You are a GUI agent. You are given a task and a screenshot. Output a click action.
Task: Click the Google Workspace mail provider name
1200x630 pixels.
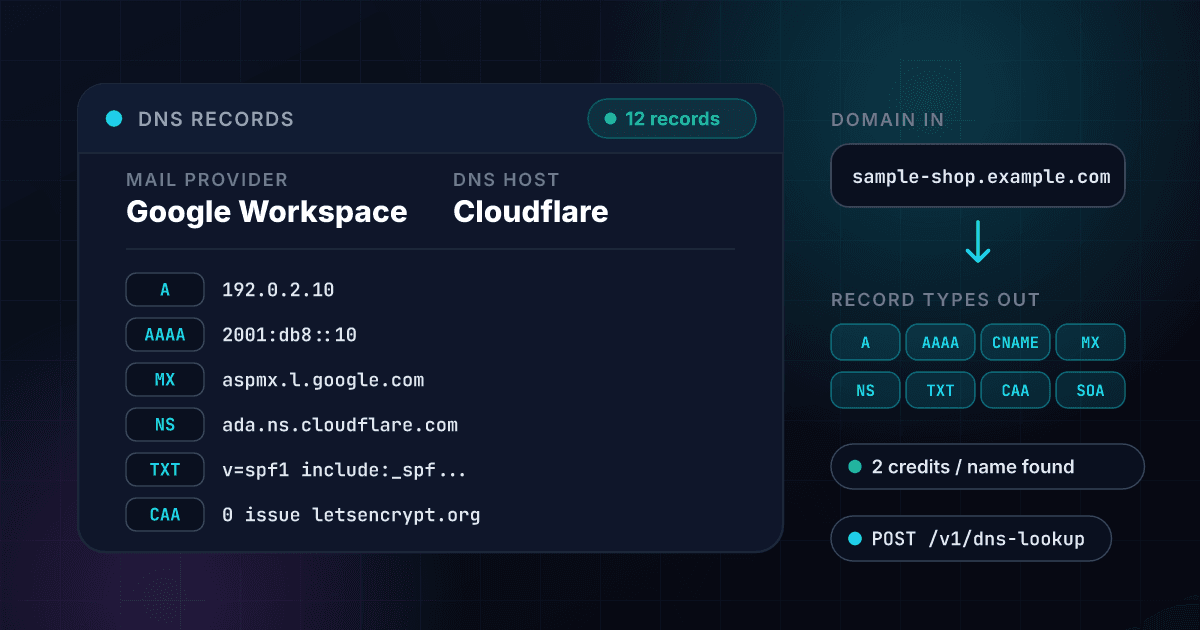pyautogui.click(x=267, y=212)
